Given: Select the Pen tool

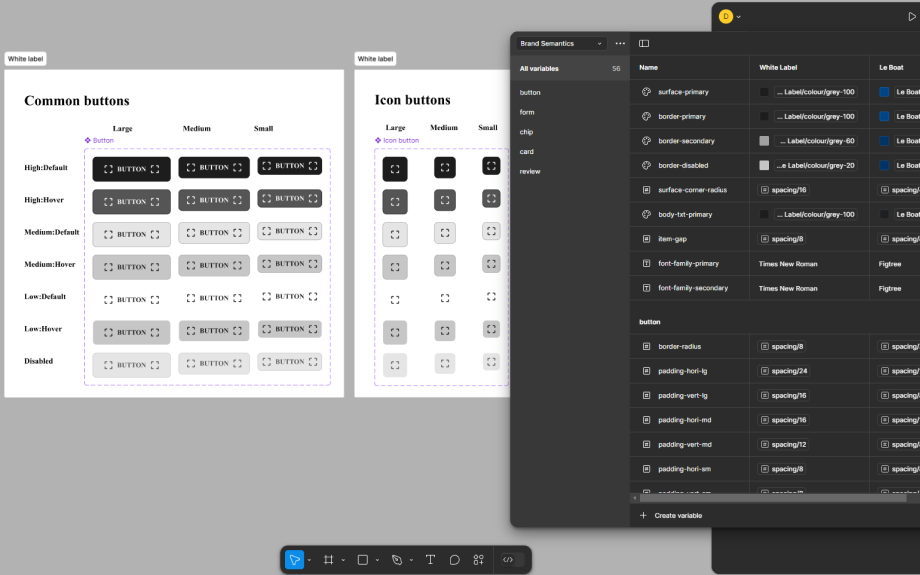Looking at the screenshot, I should click(x=397, y=560).
